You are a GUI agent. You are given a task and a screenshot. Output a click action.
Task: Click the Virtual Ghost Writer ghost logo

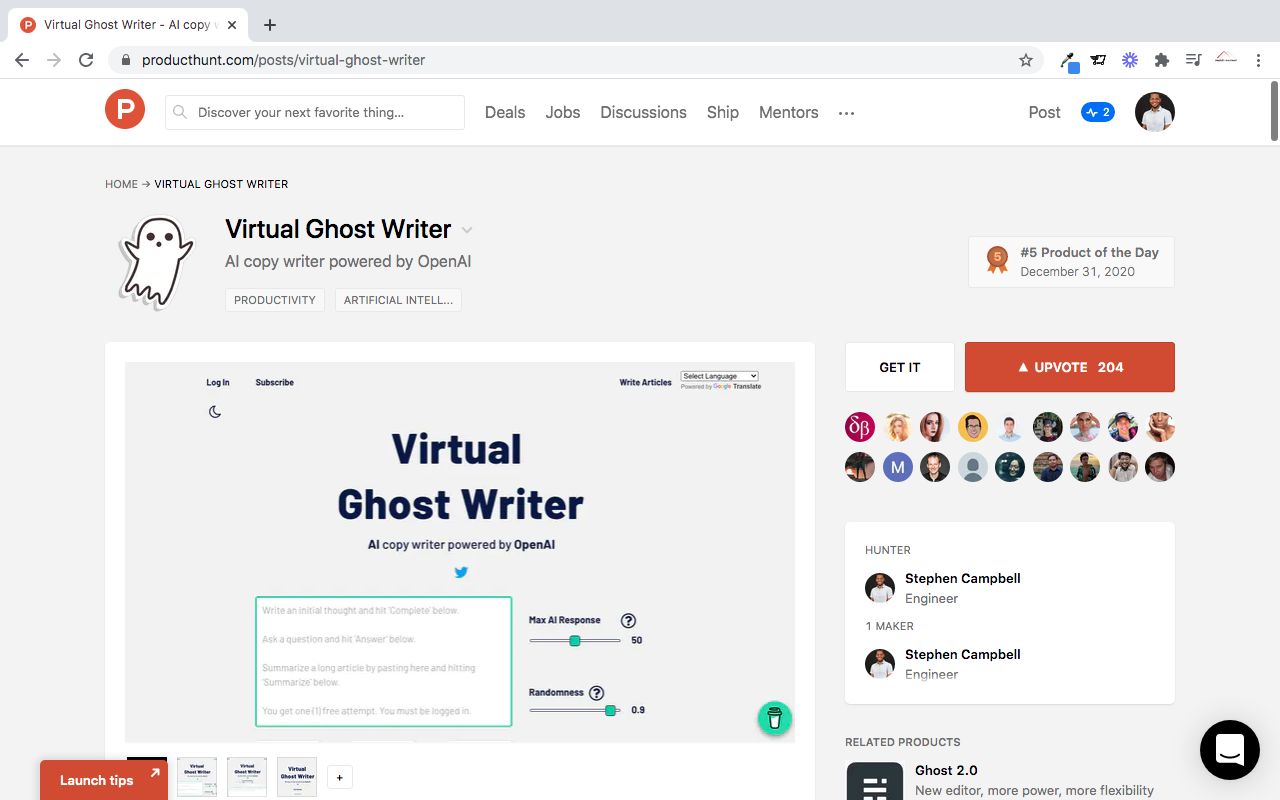click(155, 262)
